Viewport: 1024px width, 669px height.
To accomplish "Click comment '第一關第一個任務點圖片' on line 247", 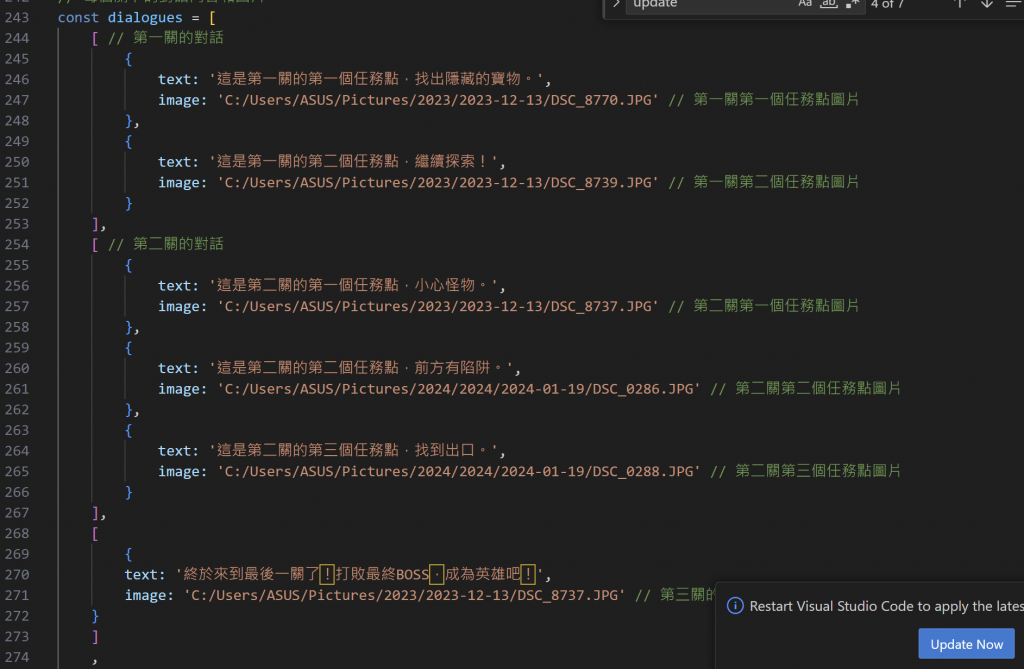I will click(x=776, y=100).
